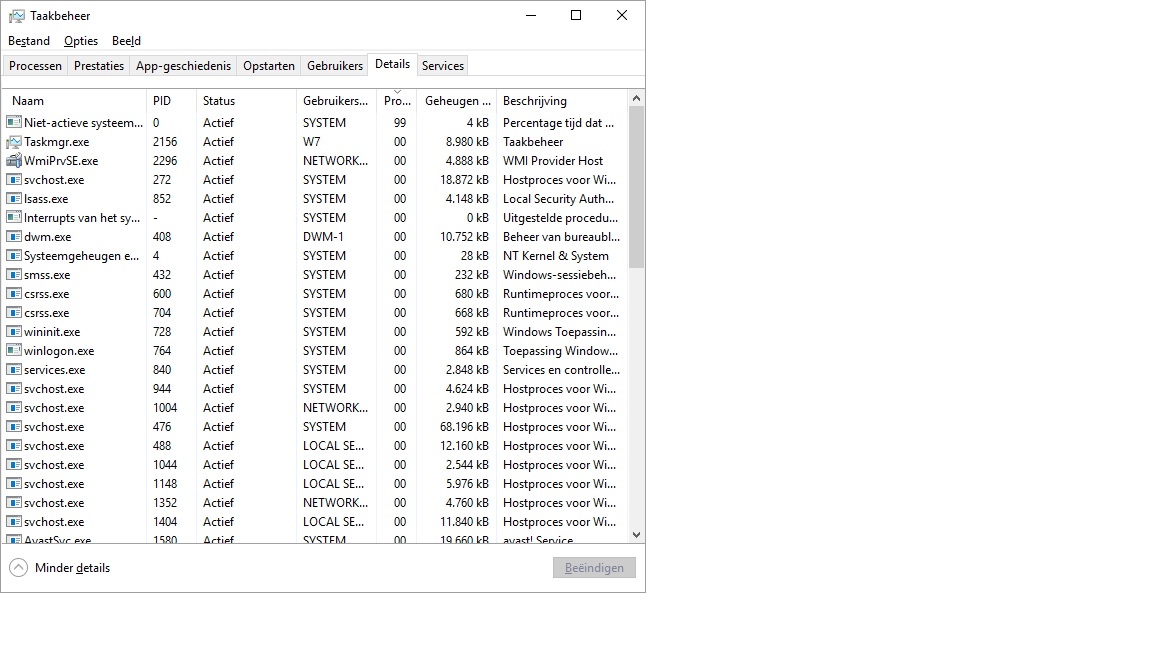Click the services.exe process icon
This screenshot has width=1152, height=648.
(x=14, y=370)
